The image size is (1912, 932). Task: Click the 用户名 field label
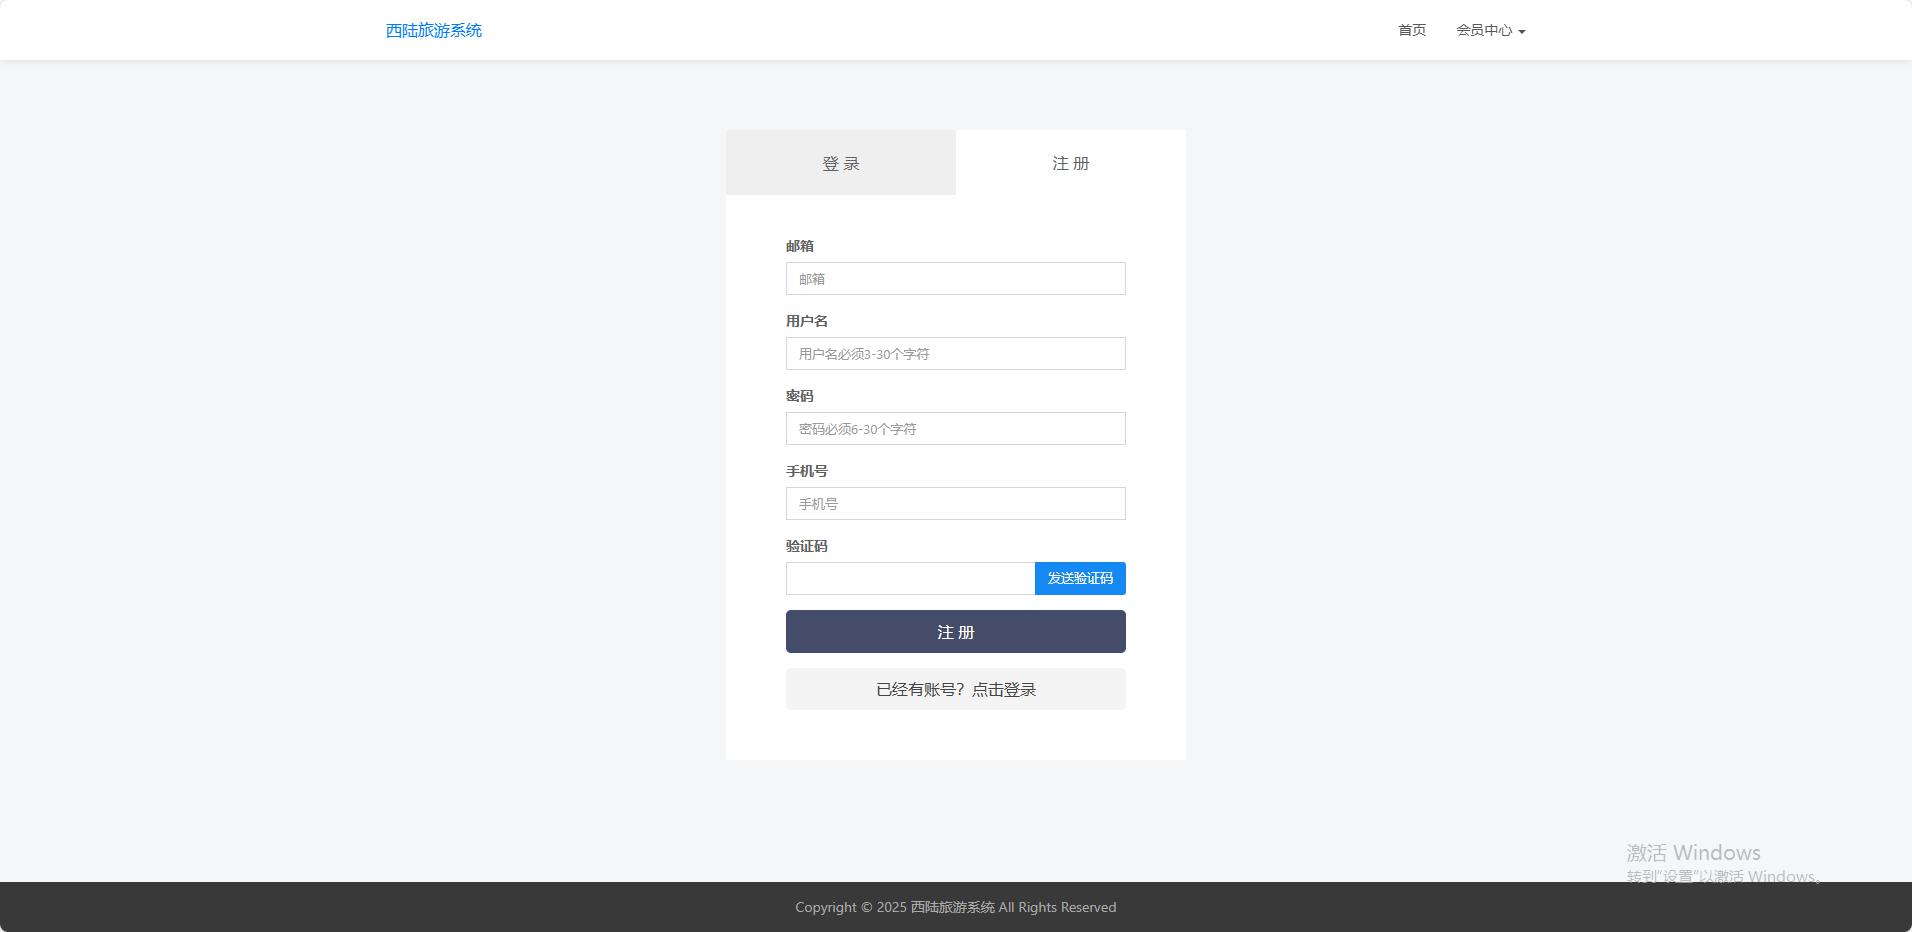click(x=806, y=321)
